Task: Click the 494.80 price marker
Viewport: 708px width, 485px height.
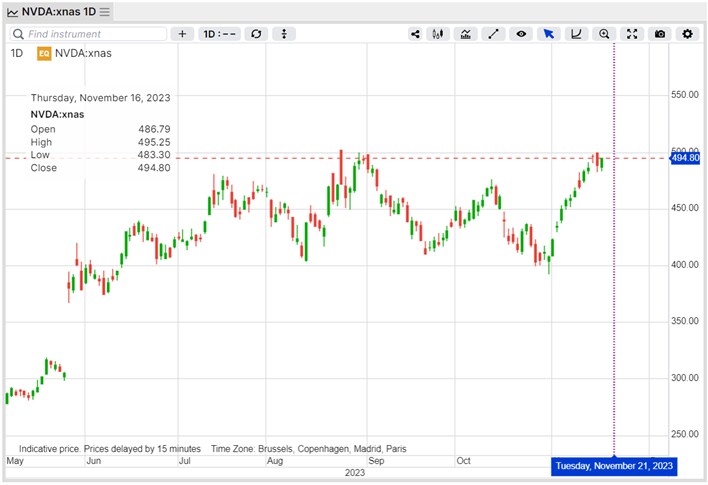Action: (685, 158)
